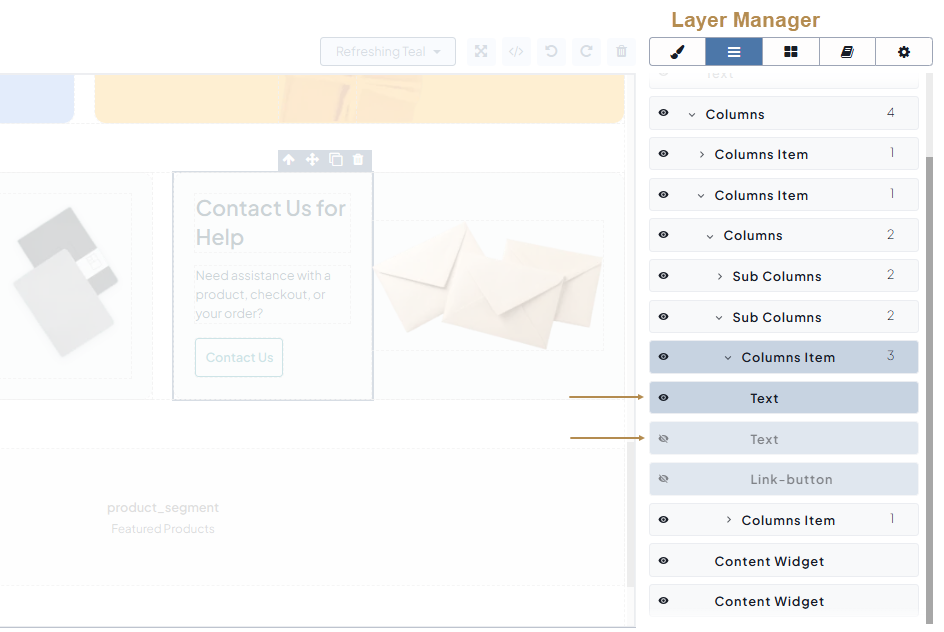Click the duplicate icon on selected block
944x632 pixels.
336,160
